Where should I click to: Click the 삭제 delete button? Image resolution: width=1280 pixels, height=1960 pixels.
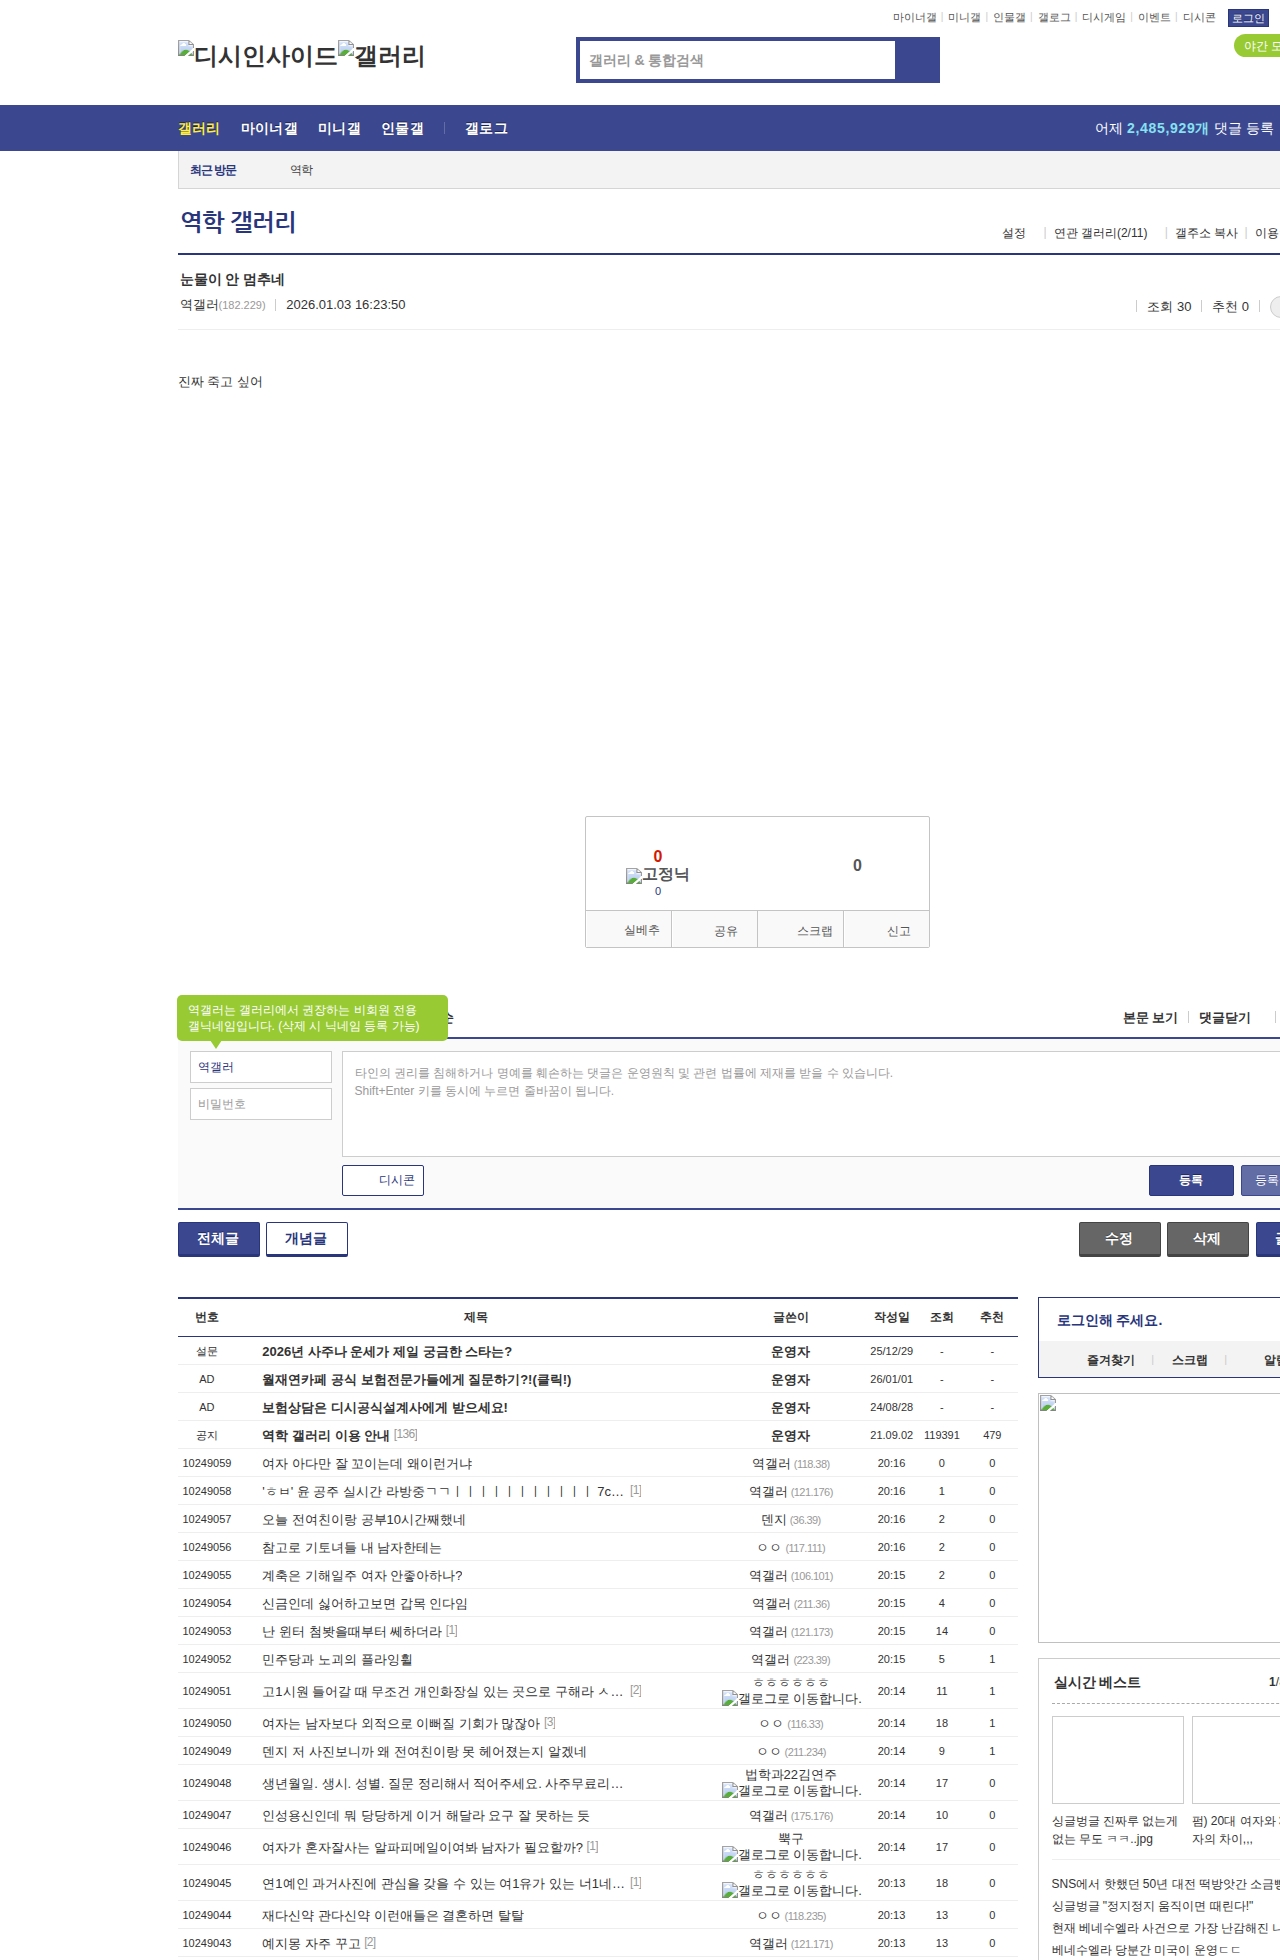pos(1207,1239)
